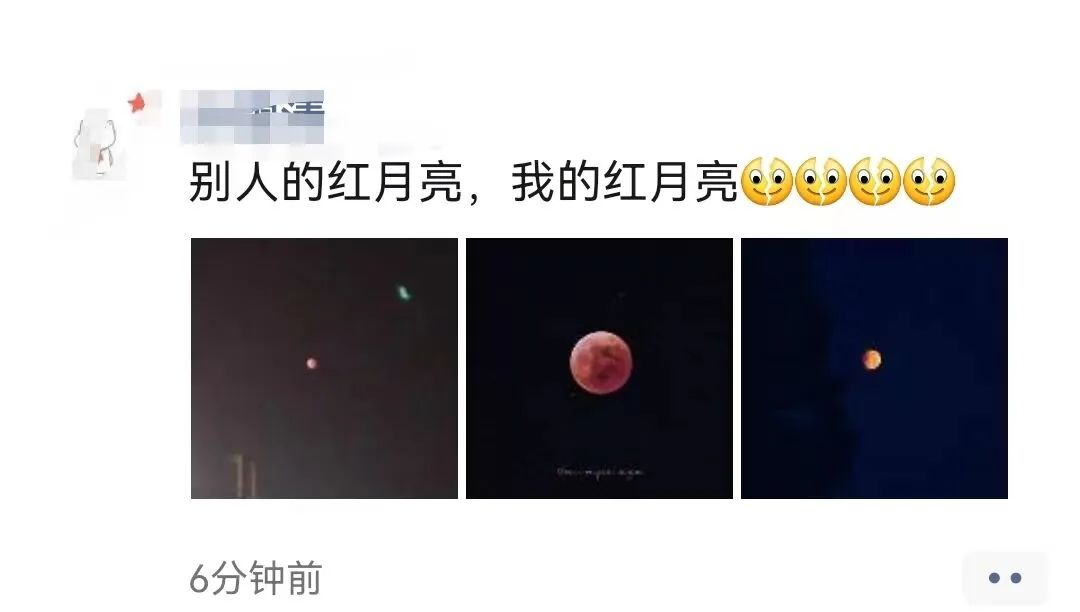Image resolution: width=1080 pixels, height=612 pixels.
Task: Click the text 我的红月亮
Action: tap(624, 182)
